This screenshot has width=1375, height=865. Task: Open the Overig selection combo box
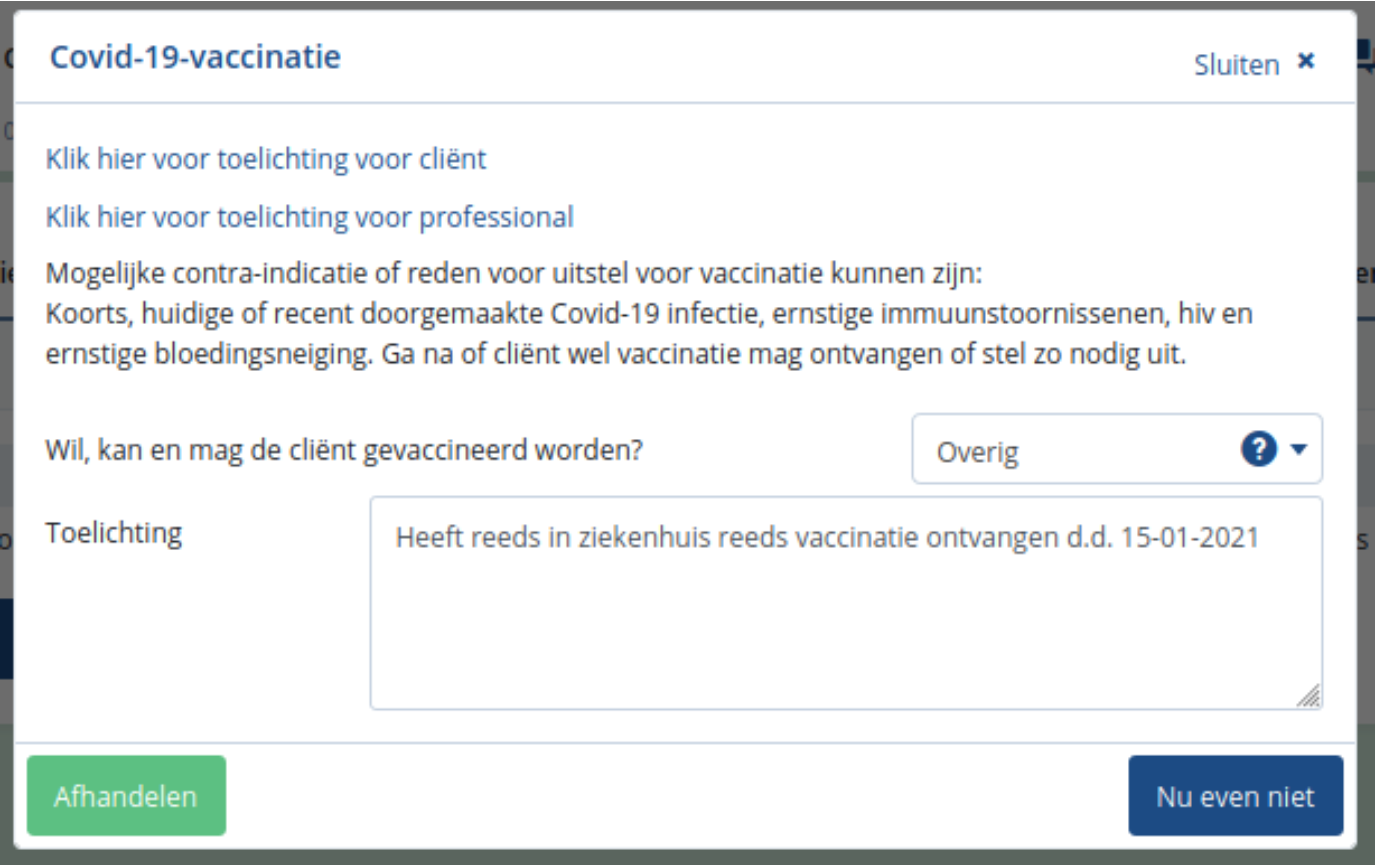pyautogui.click(x=1080, y=450)
